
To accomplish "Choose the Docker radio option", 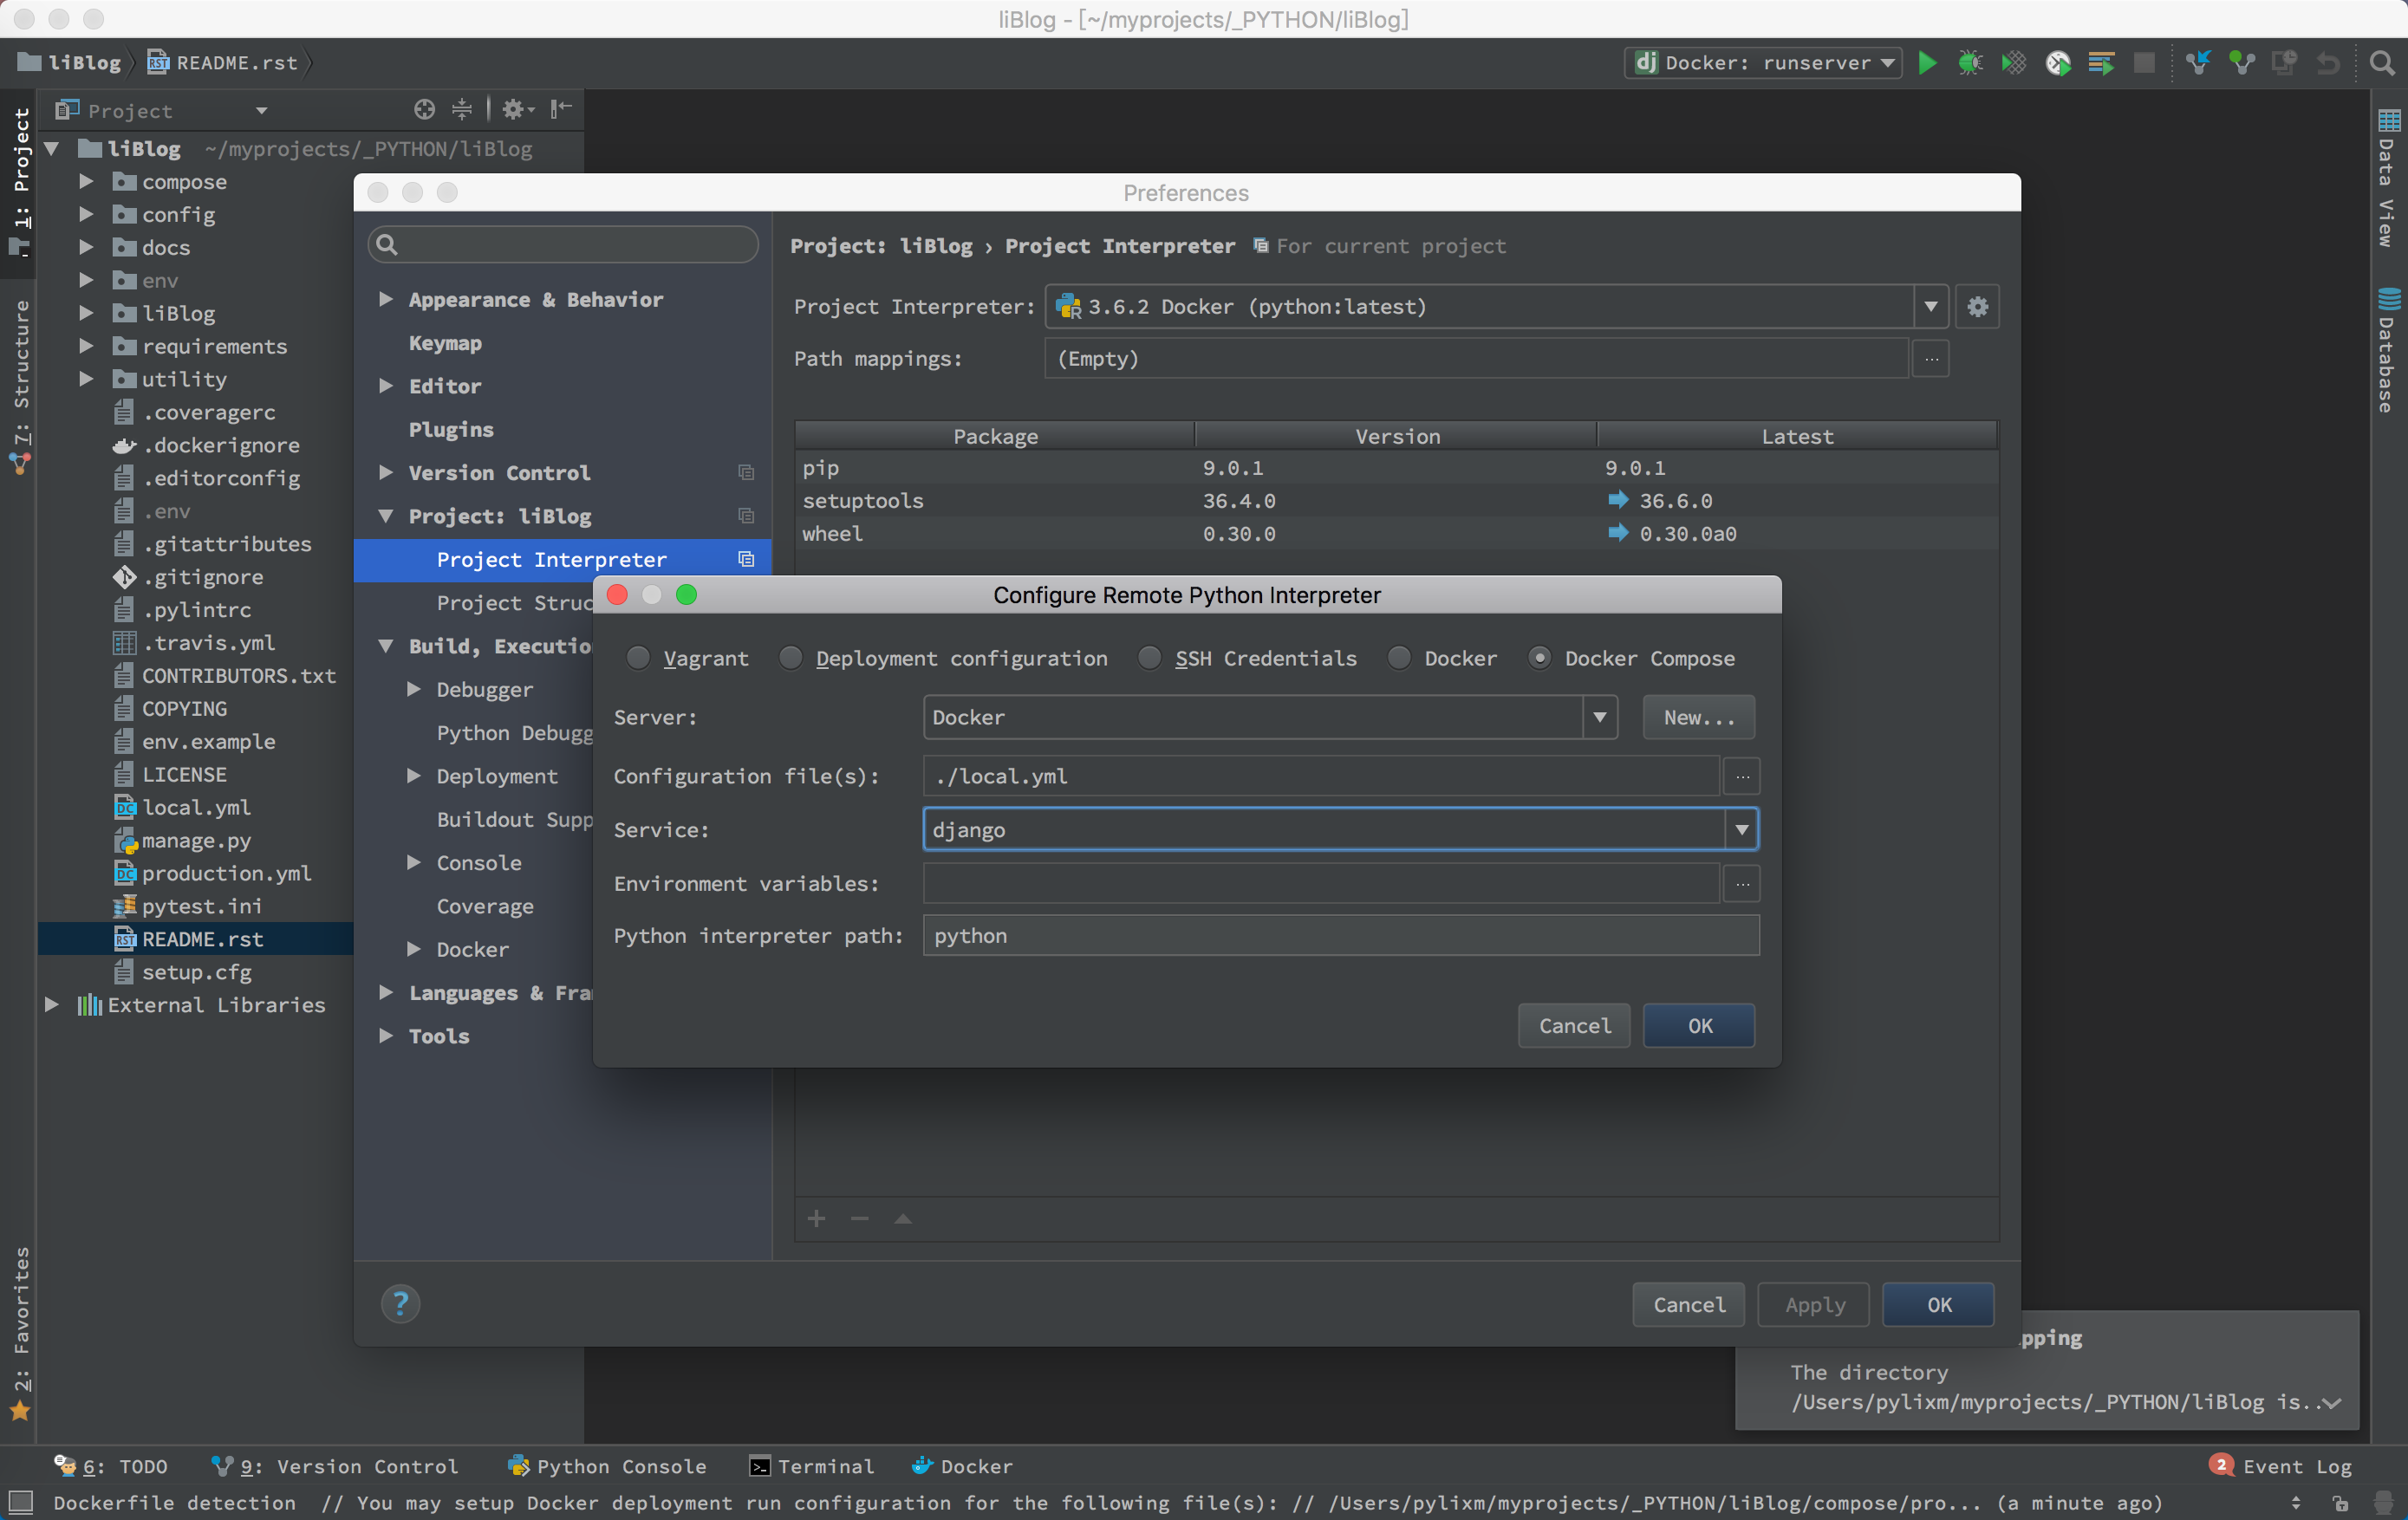I will (x=1399, y=658).
